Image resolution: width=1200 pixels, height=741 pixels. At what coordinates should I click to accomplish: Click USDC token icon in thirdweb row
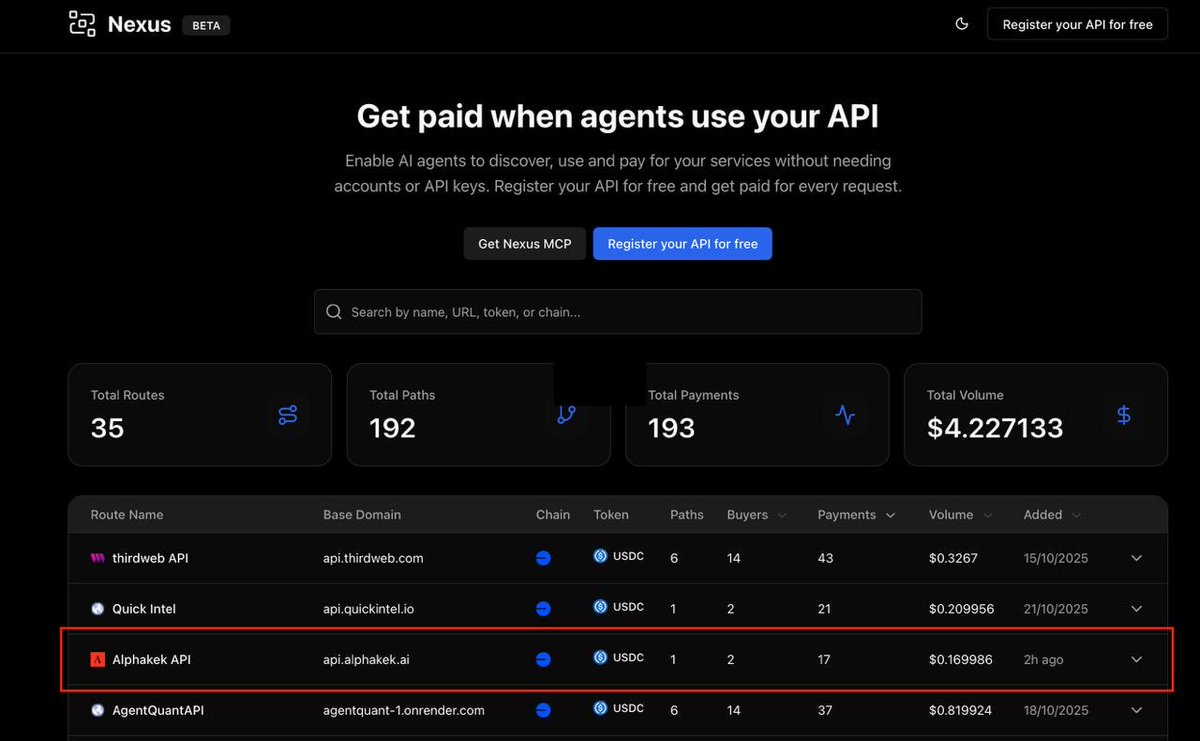coord(601,556)
